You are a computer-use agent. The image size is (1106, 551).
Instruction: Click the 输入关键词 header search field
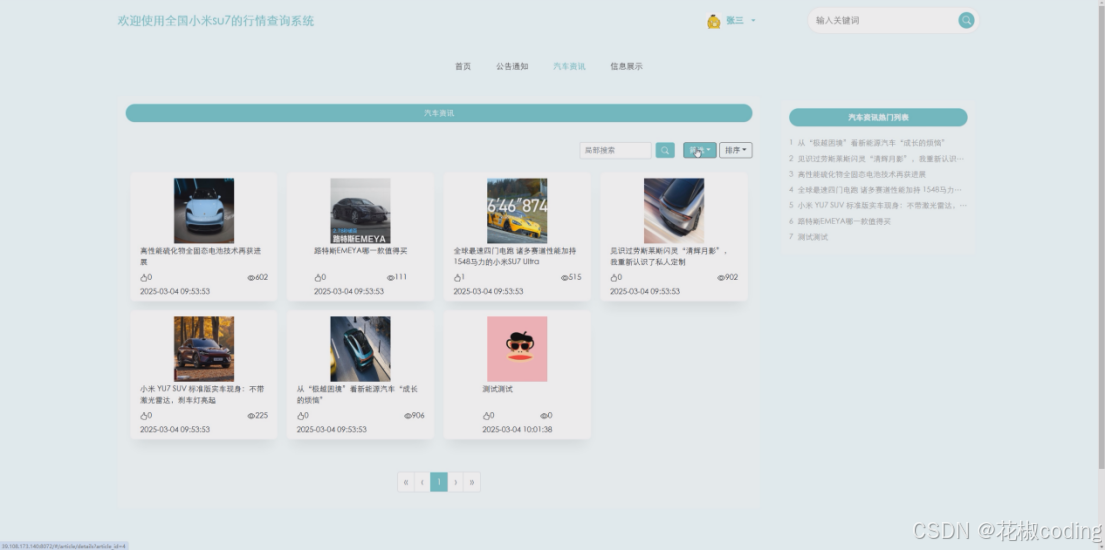pyautogui.click(x=884, y=20)
